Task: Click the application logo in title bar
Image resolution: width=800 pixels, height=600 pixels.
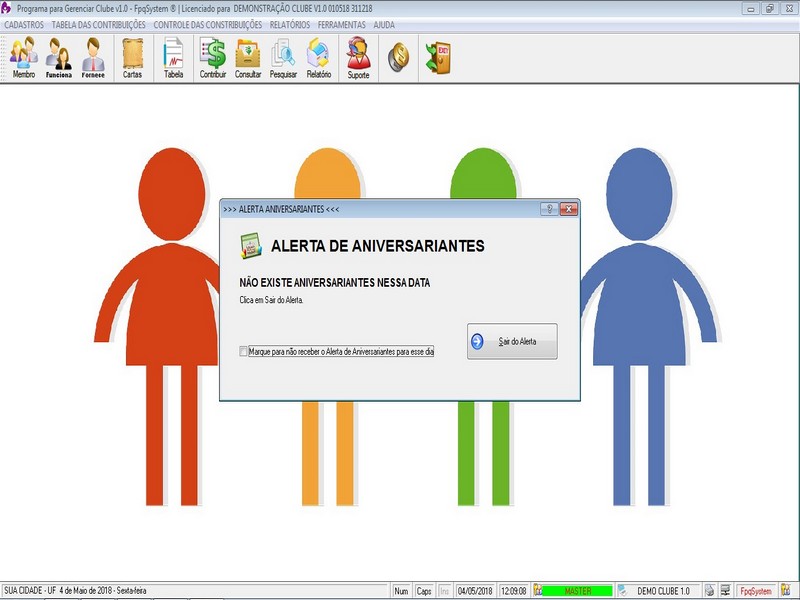Action: 6,8
